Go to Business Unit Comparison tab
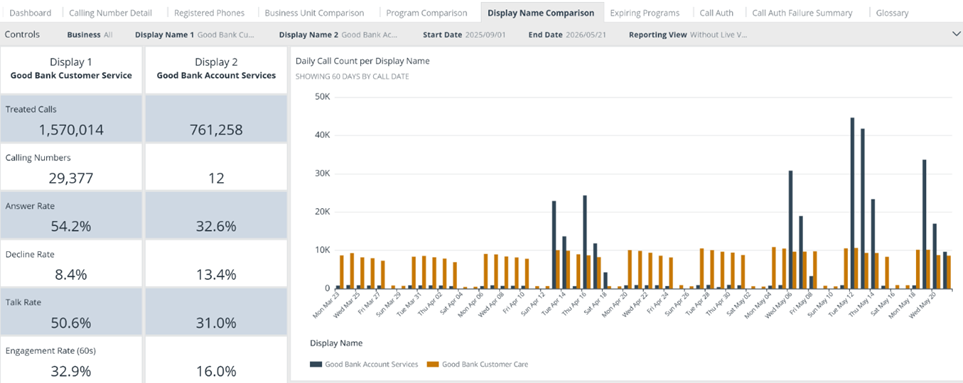Image resolution: width=963 pixels, height=383 pixels. point(314,12)
